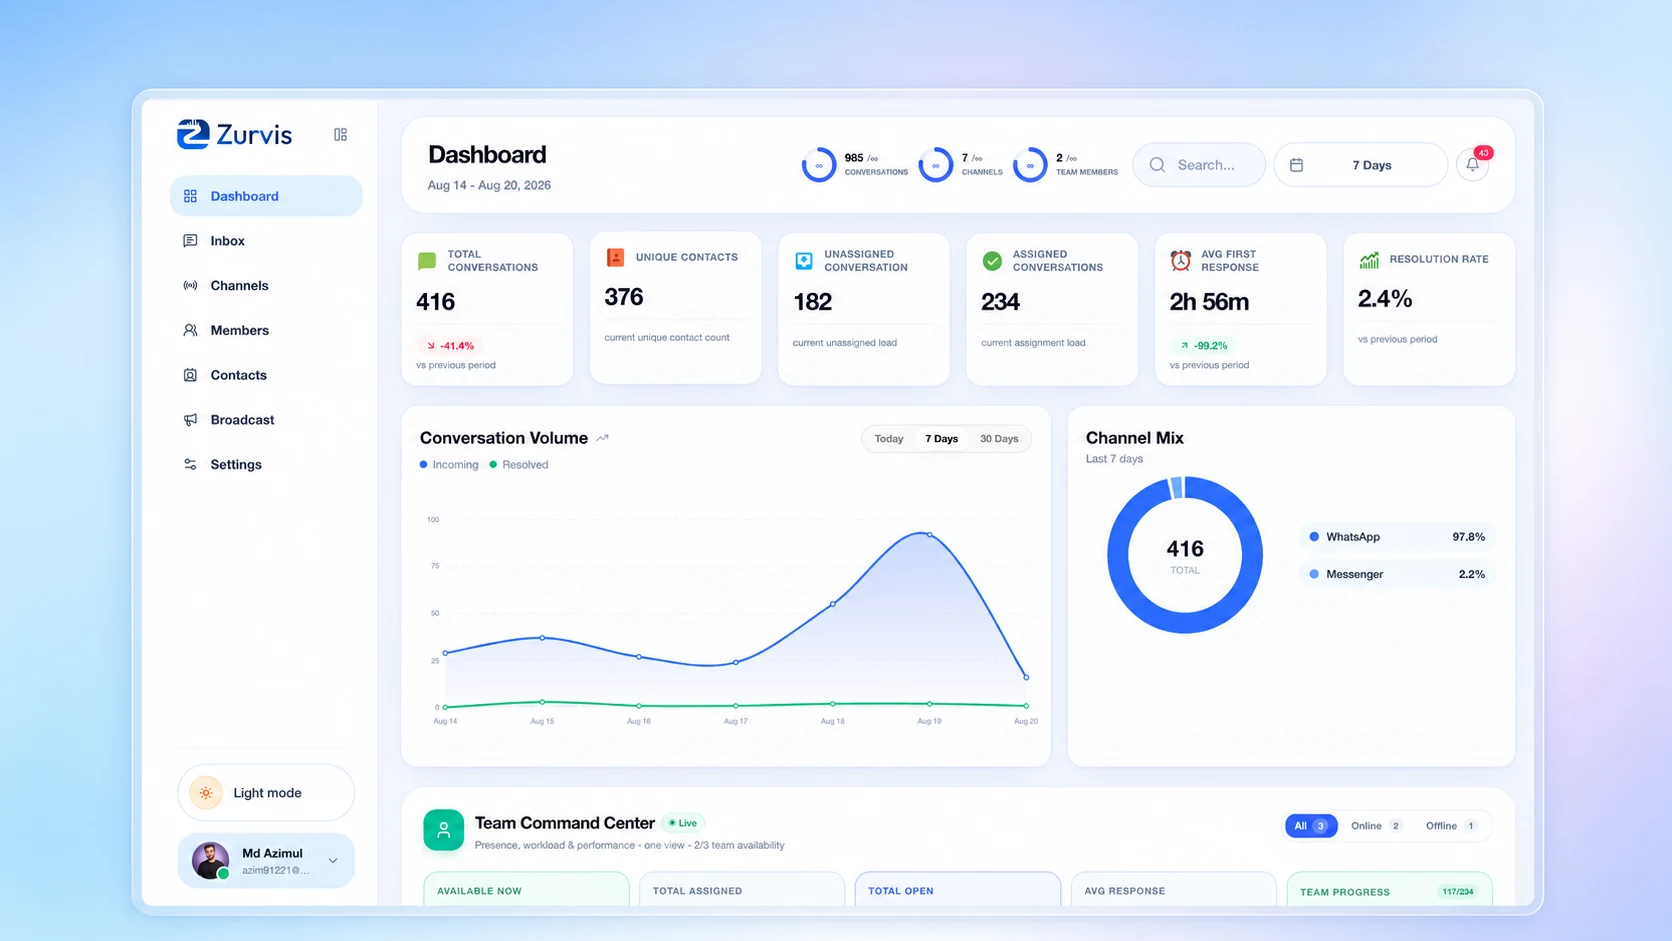Viewport: 1672px width, 941px height.
Task: Click the Broadcast megaphone icon
Action: [x=190, y=420]
